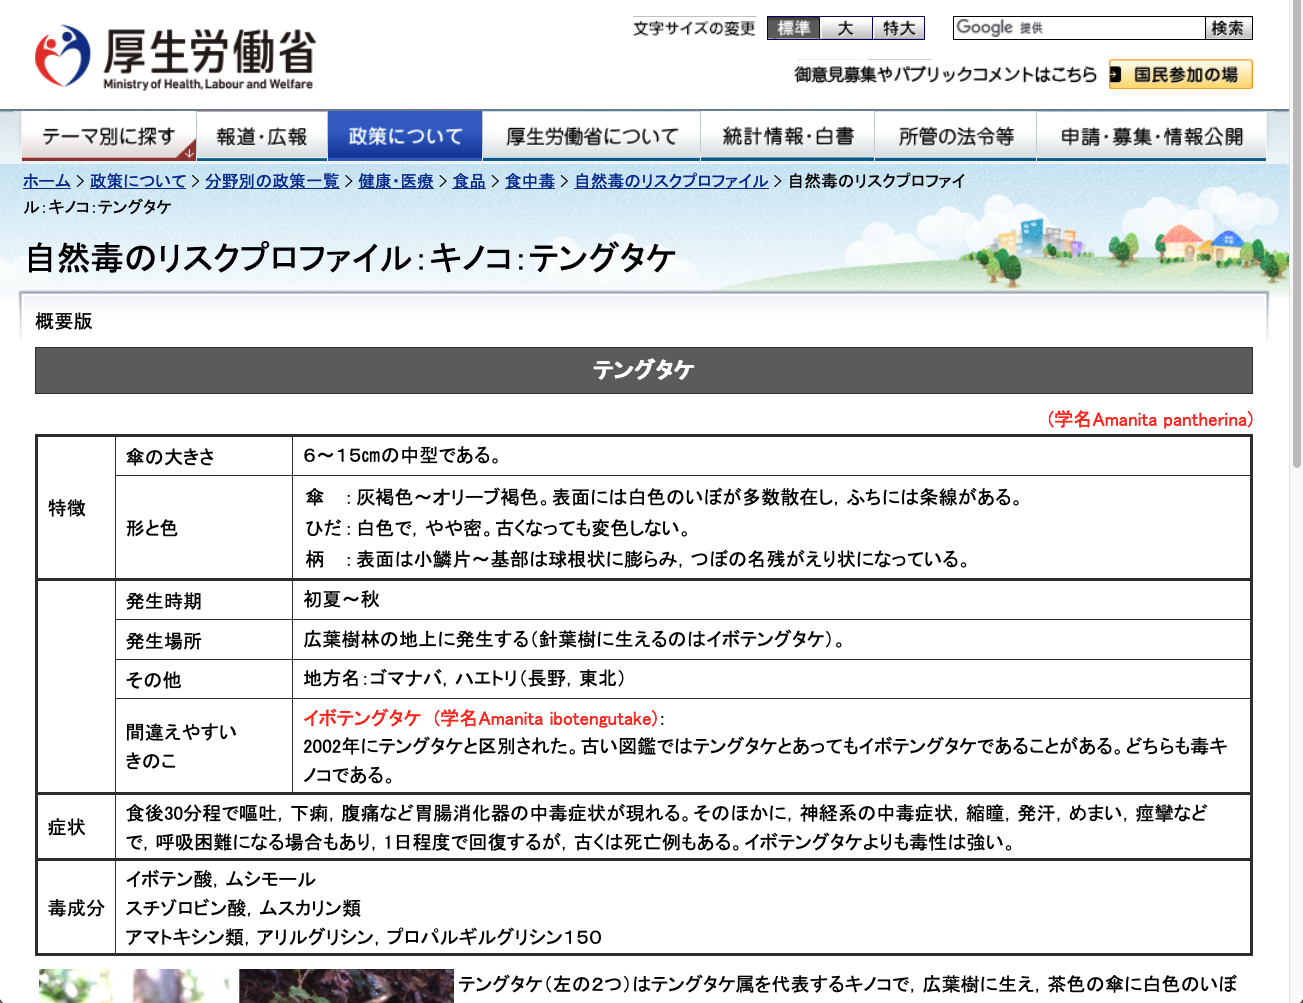The height and width of the screenshot is (1003, 1303).
Task: Click the arrow icon on 国民参加の場 button
Action: [1115, 75]
